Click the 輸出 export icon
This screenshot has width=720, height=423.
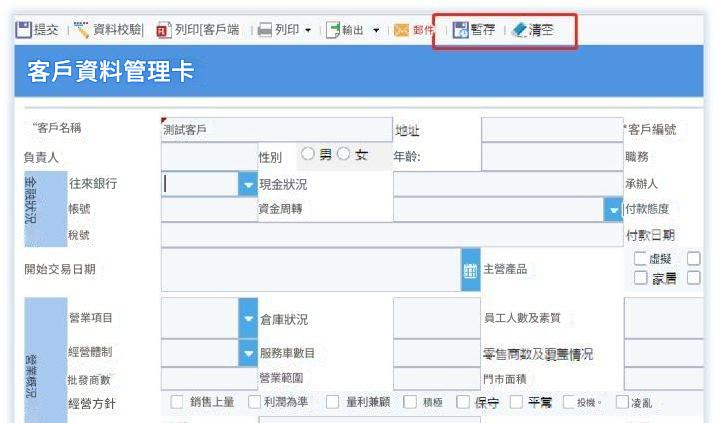333,30
